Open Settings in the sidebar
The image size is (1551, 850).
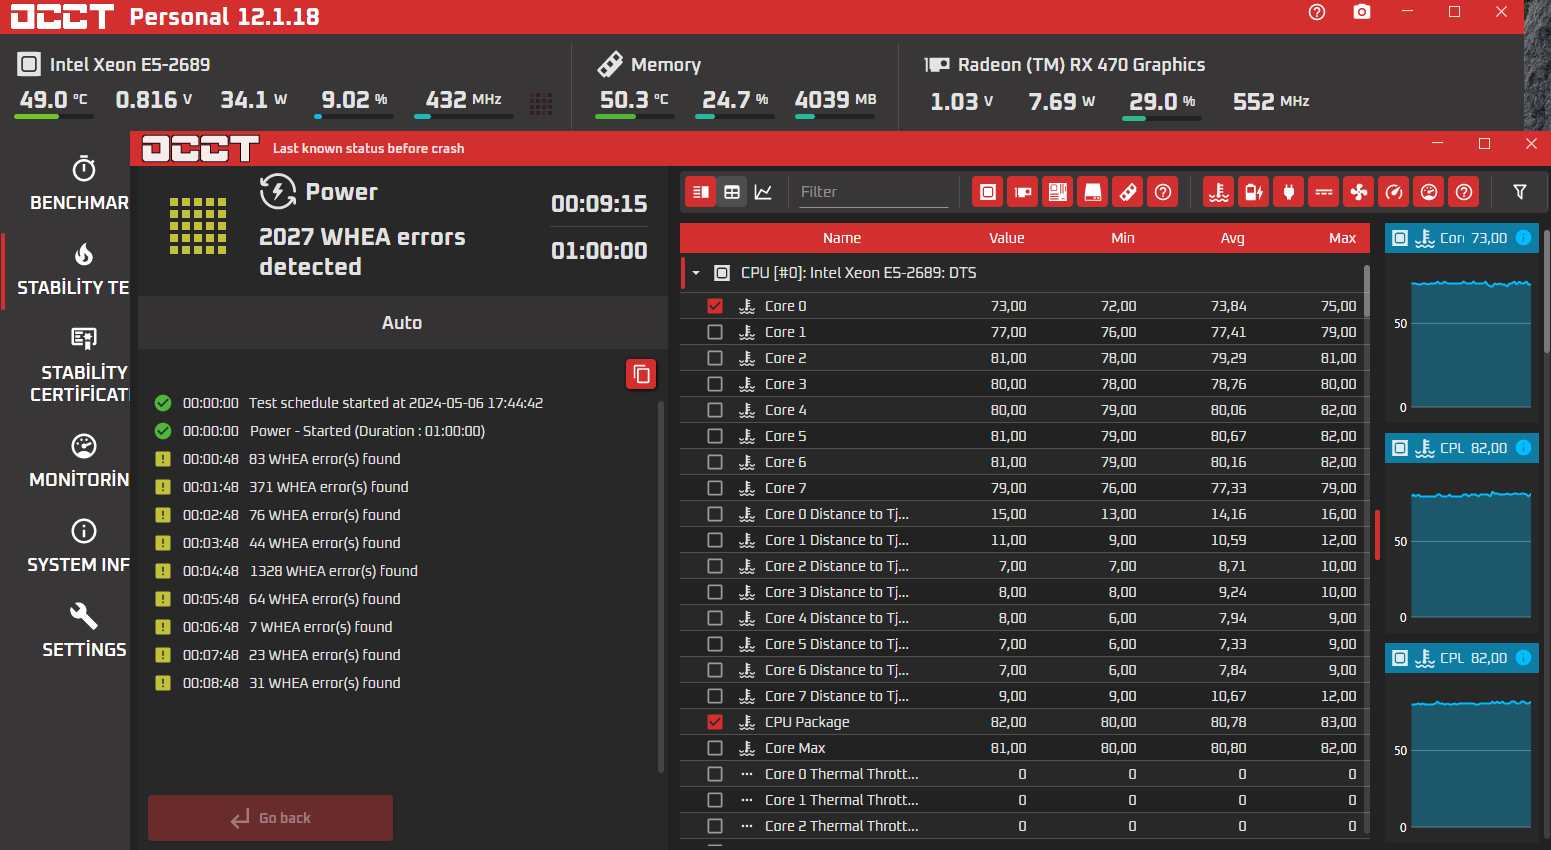[x=84, y=631]
